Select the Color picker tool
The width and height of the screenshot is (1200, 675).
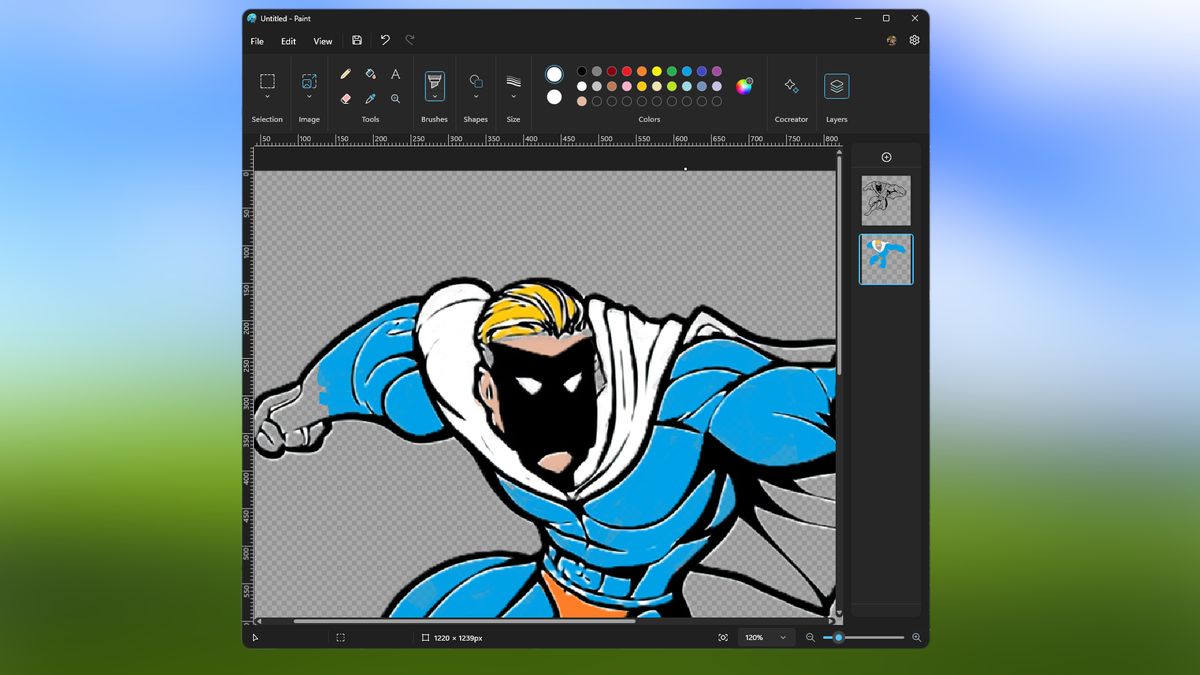coord(370,97)
